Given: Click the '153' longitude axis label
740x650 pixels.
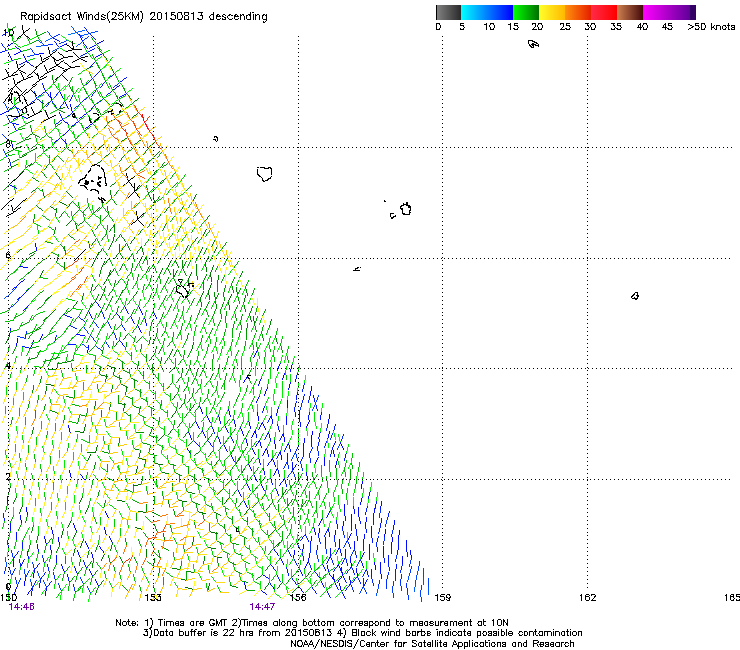Looking at the screenshot, I should click(x=153, y=598).
